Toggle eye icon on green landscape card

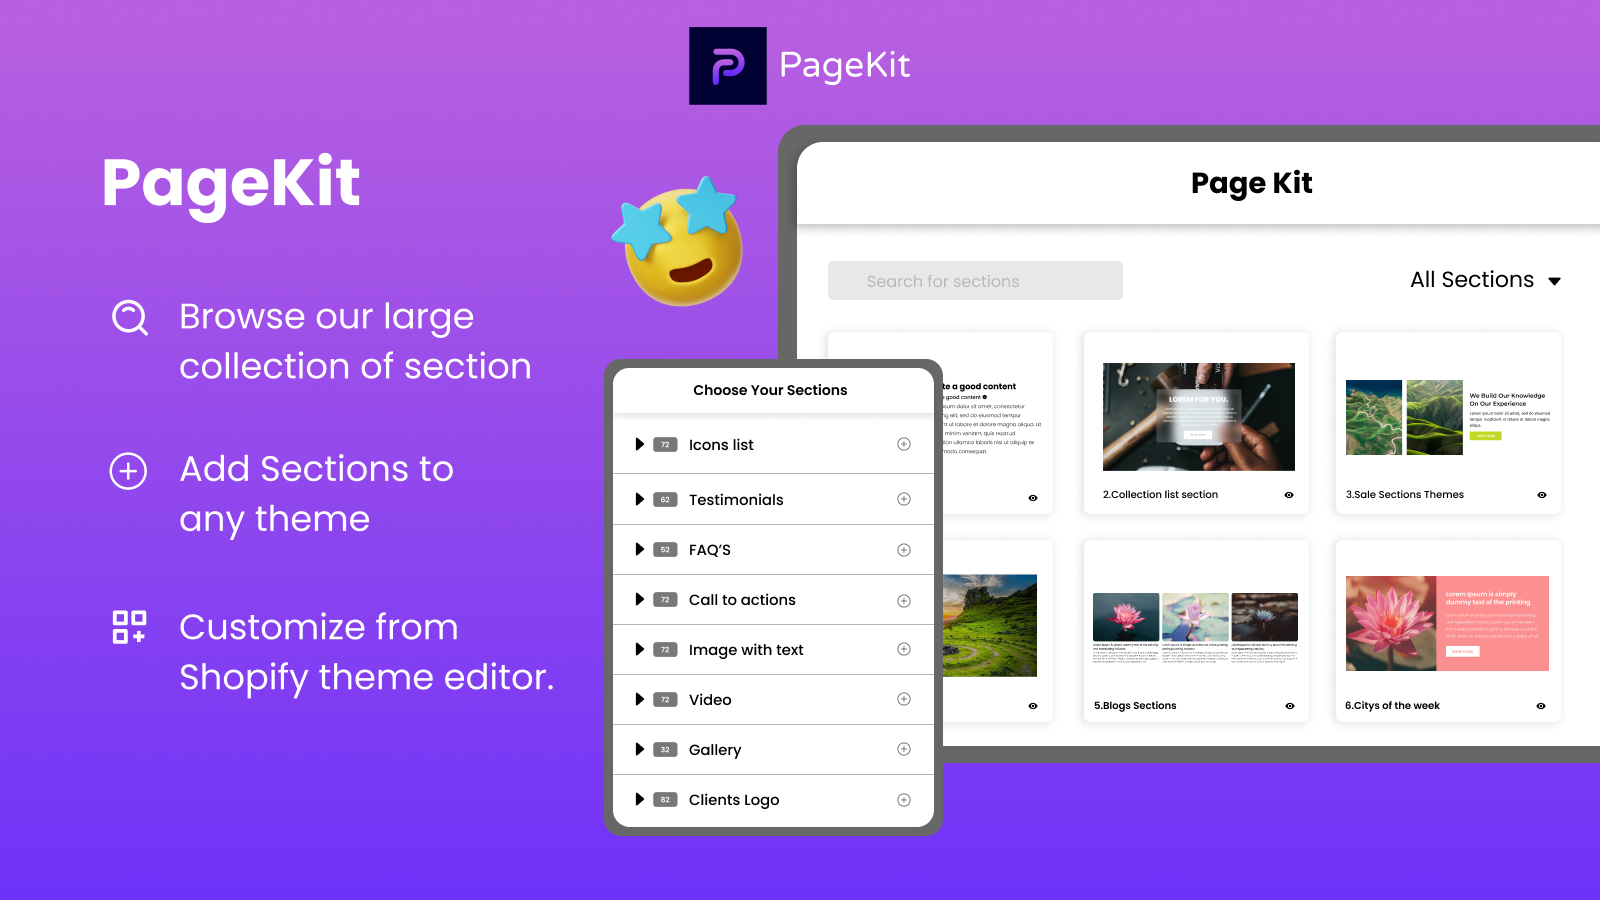point(1033,706)
